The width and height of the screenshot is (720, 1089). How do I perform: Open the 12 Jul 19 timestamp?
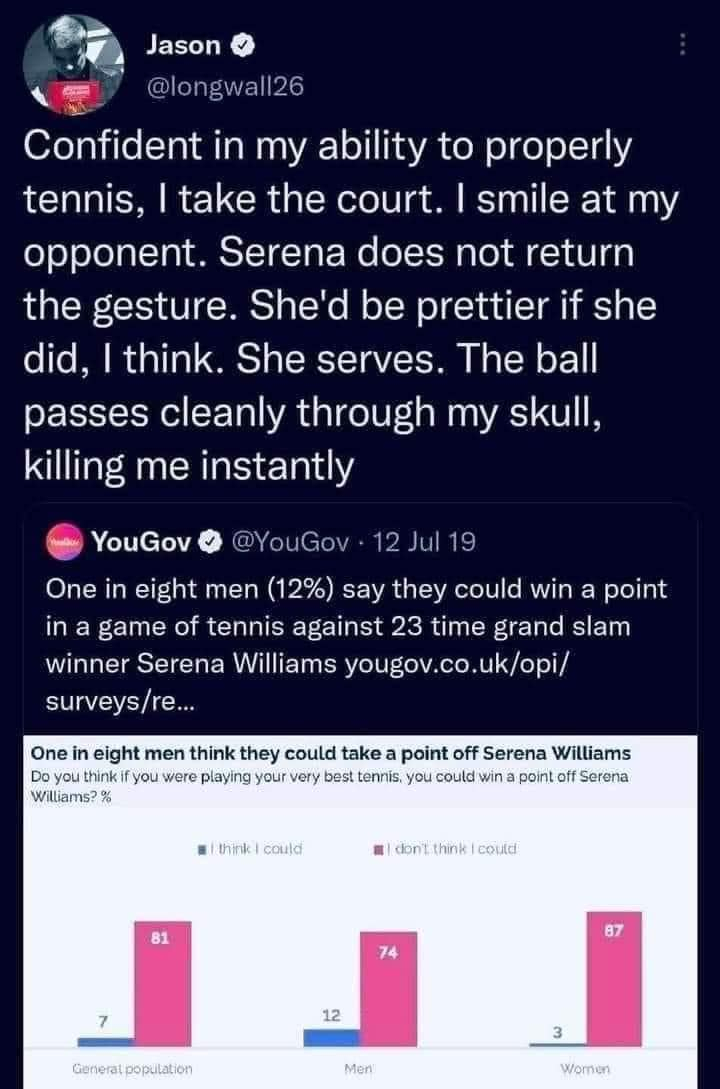[x=424, y=541]
